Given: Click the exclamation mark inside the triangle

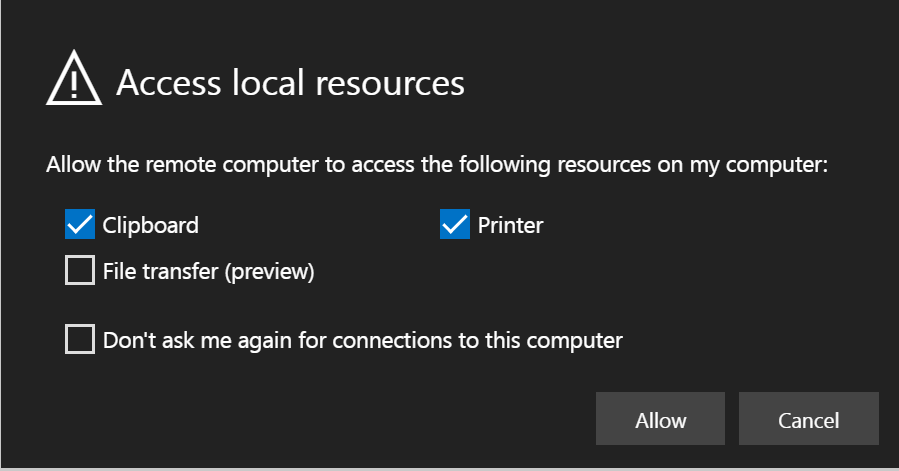Looking at the screenshot, I should (74, 84).
